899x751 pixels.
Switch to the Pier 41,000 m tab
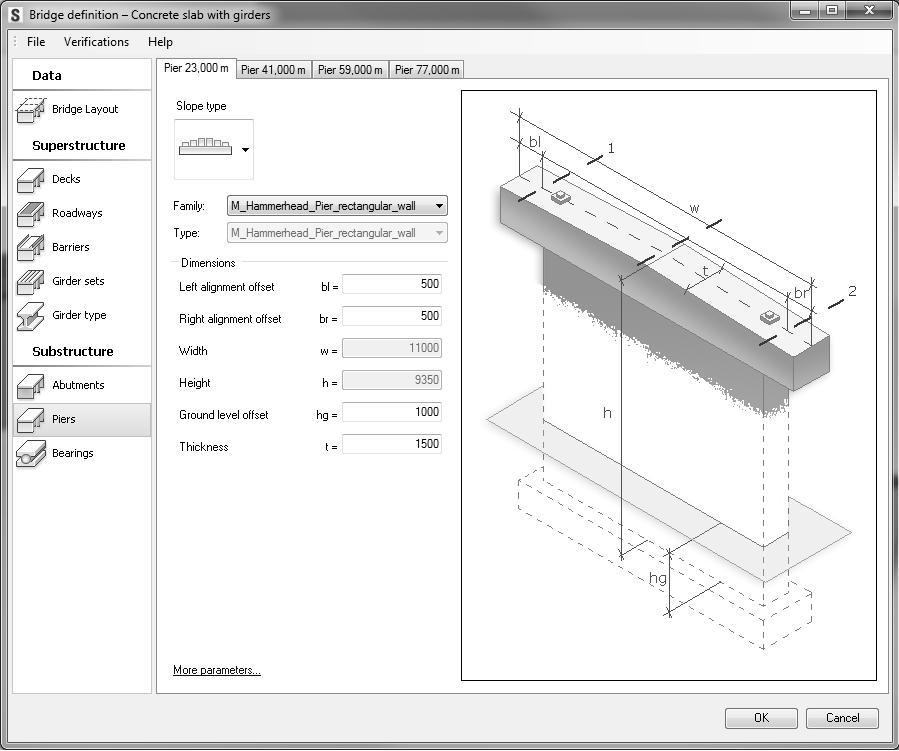coord(273,70)
